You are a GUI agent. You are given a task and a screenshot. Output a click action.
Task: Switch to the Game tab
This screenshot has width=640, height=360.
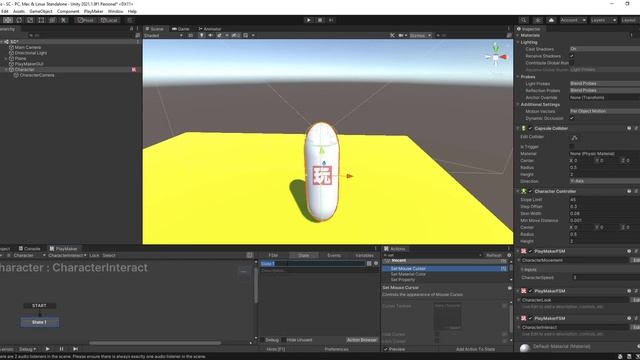coord(180,29)
